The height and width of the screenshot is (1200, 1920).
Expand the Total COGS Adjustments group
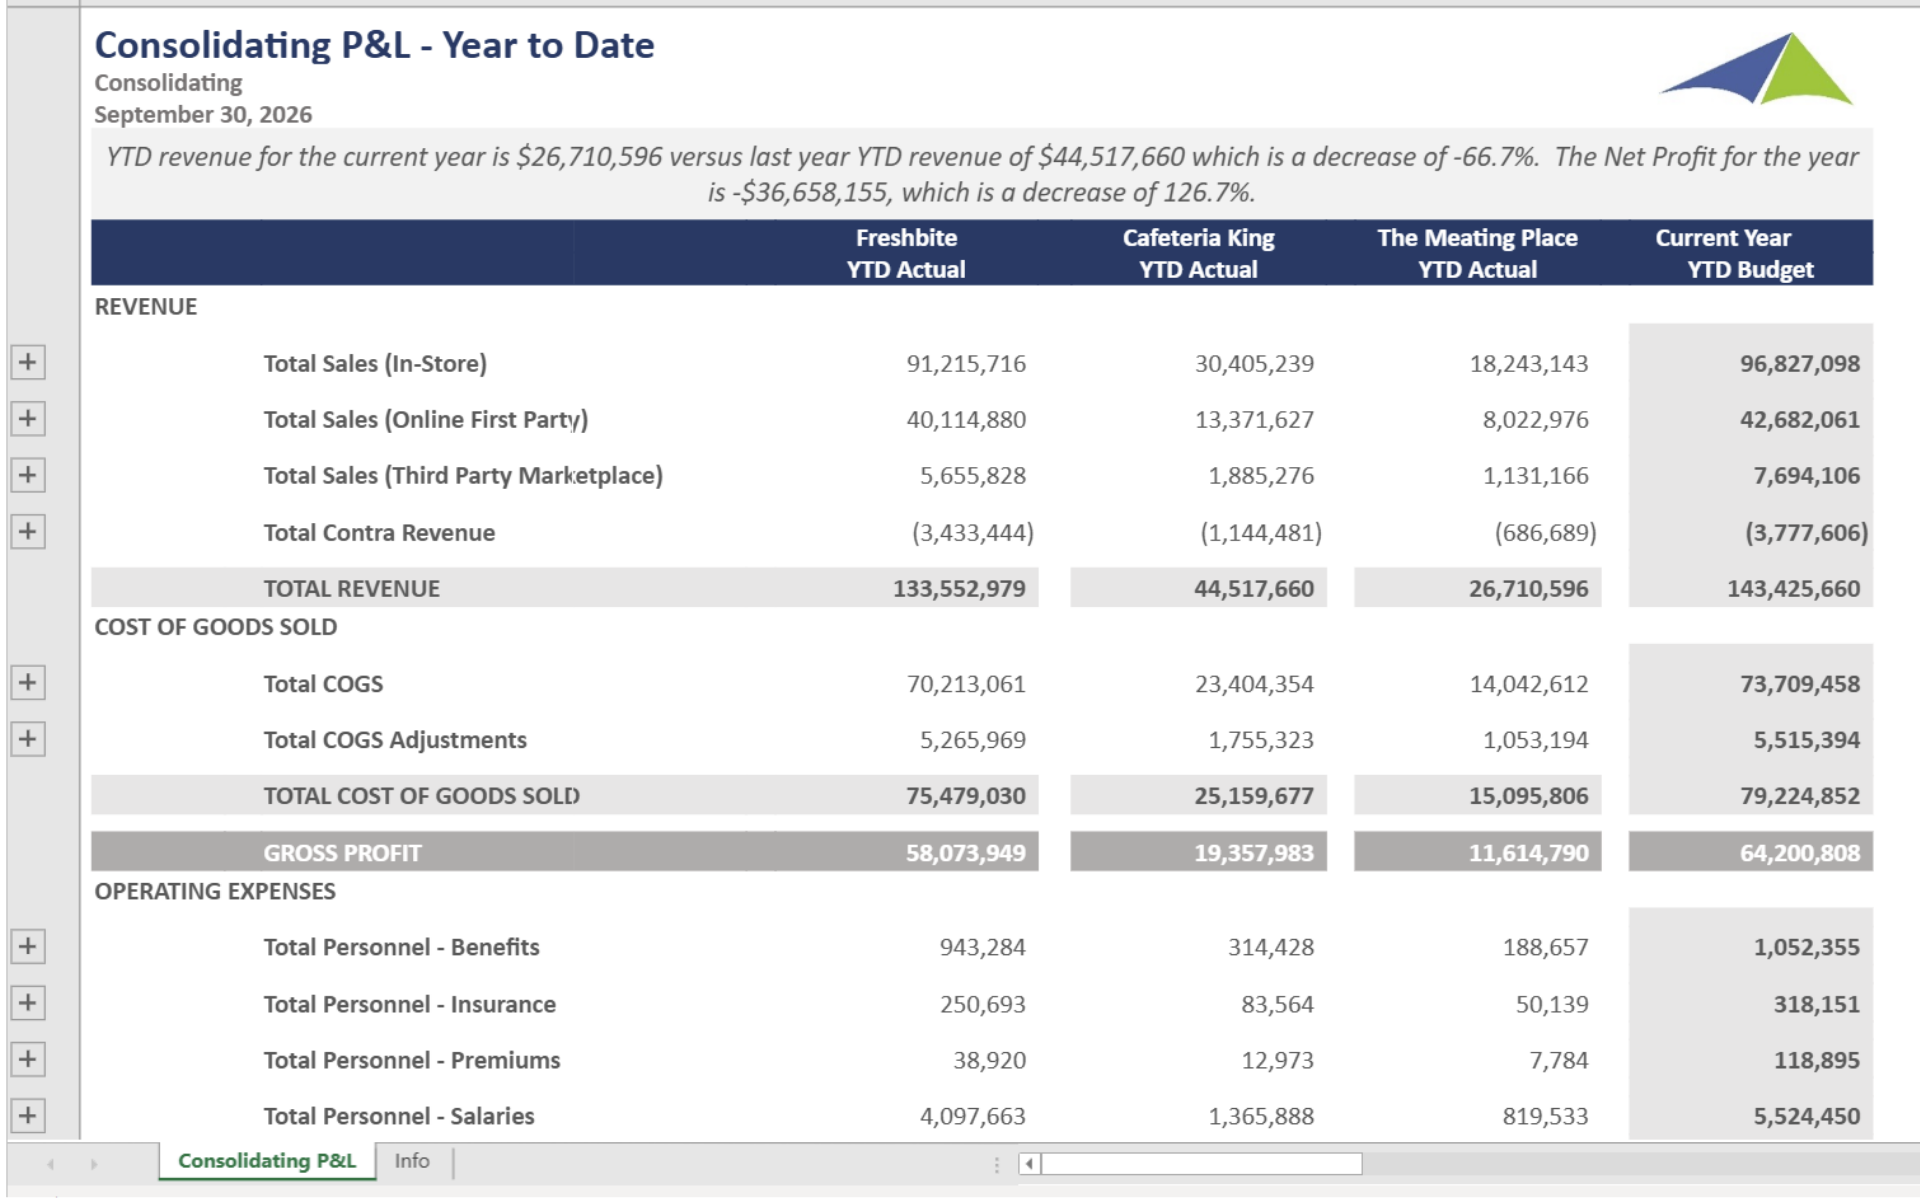tap(28, 739)
